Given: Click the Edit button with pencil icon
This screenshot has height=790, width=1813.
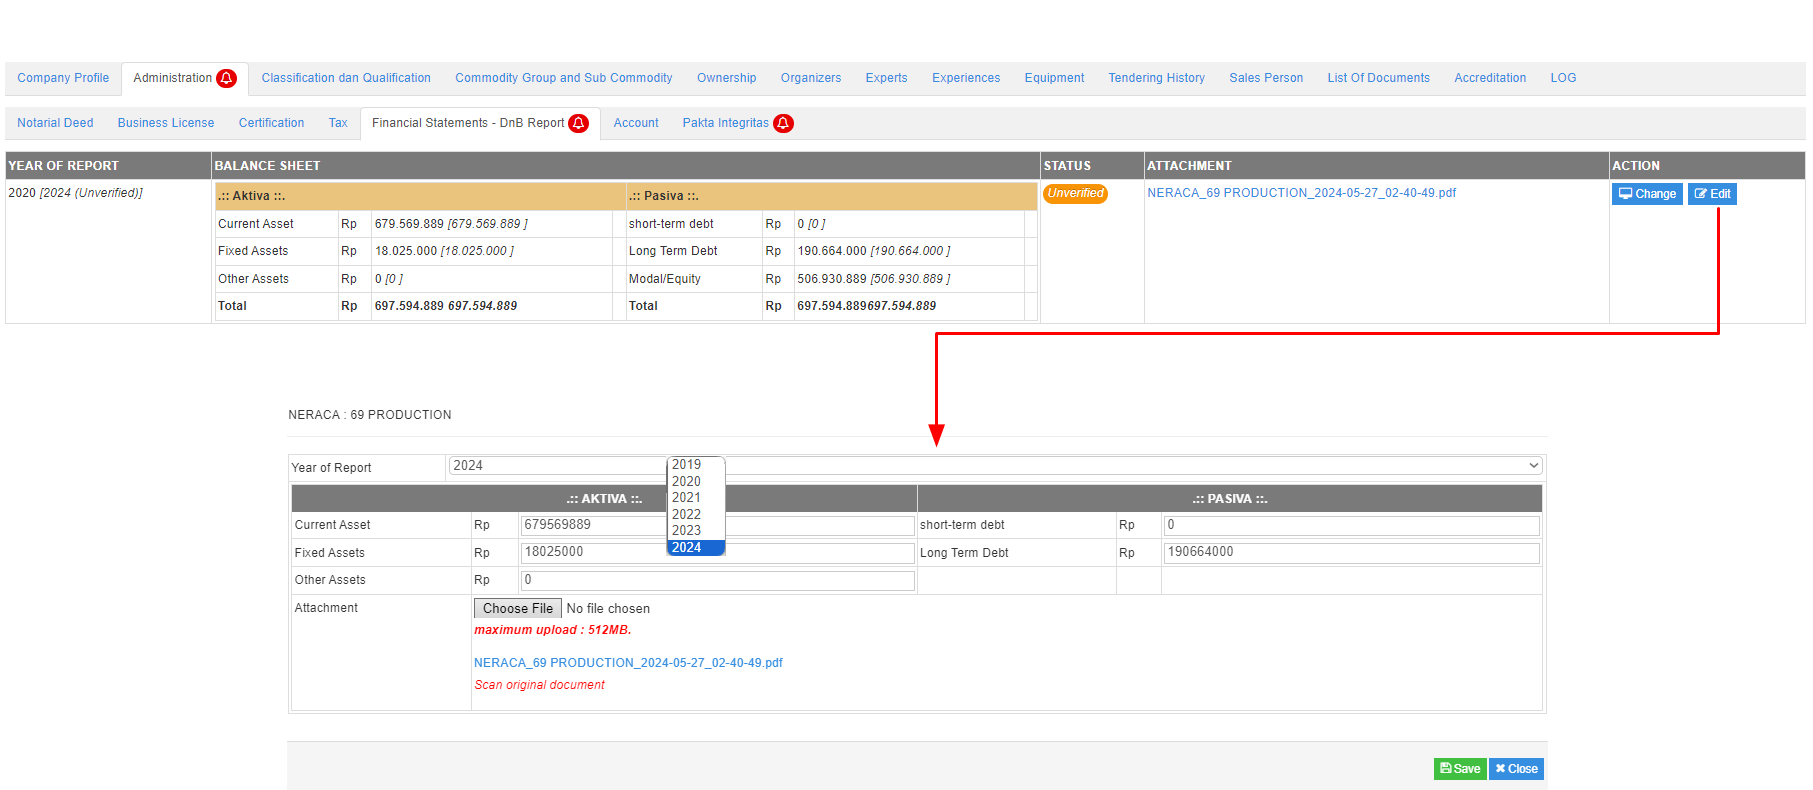Looking at the screenshot, I should coord(1711,194).
